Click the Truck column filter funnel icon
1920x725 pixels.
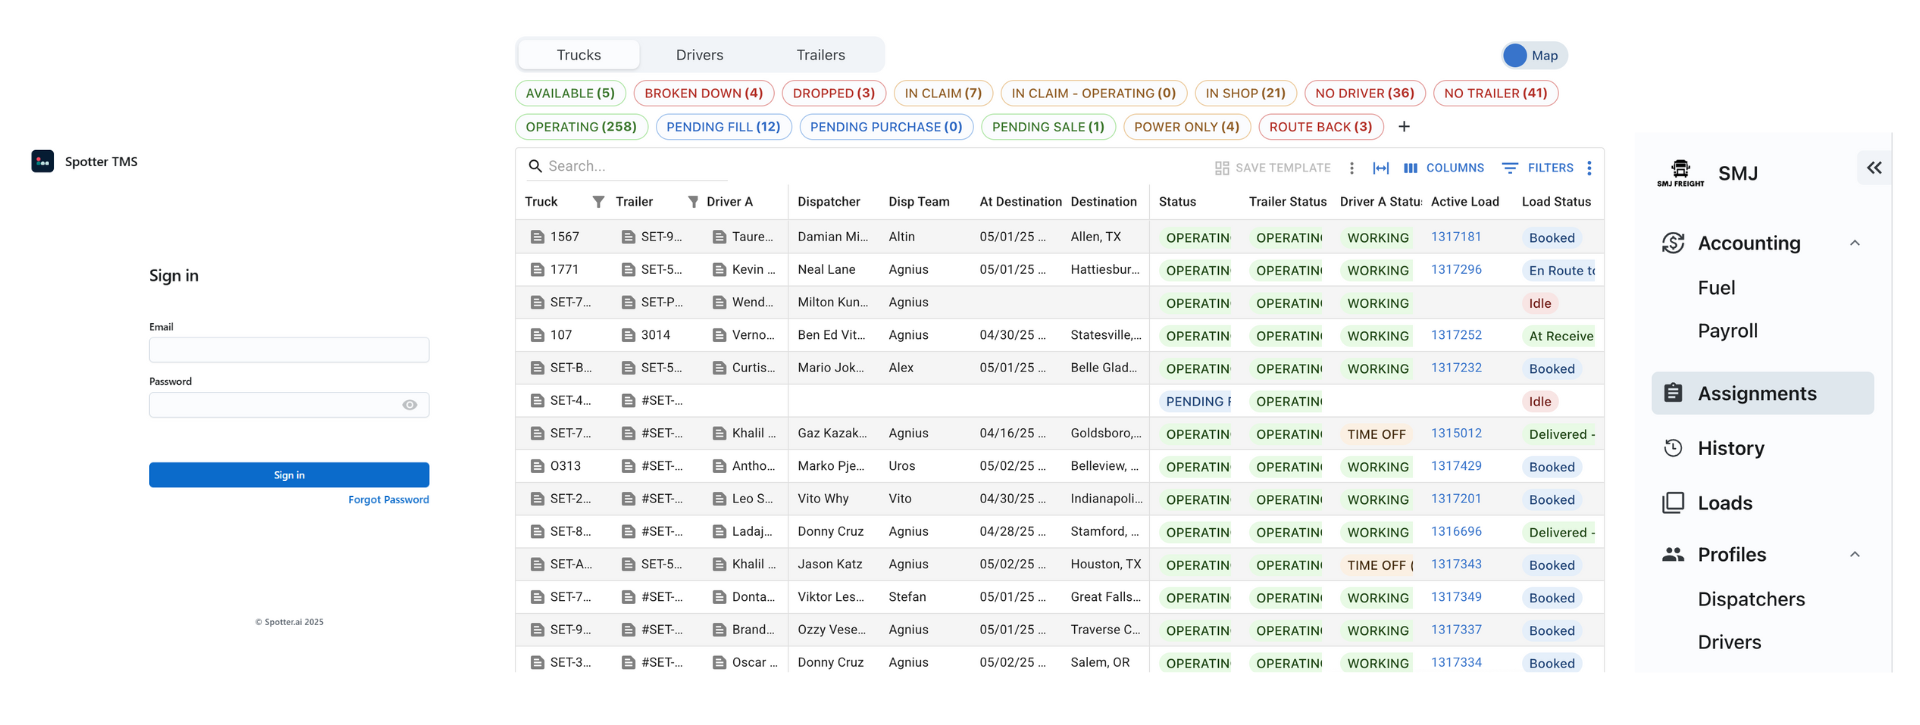coord(598,202)
